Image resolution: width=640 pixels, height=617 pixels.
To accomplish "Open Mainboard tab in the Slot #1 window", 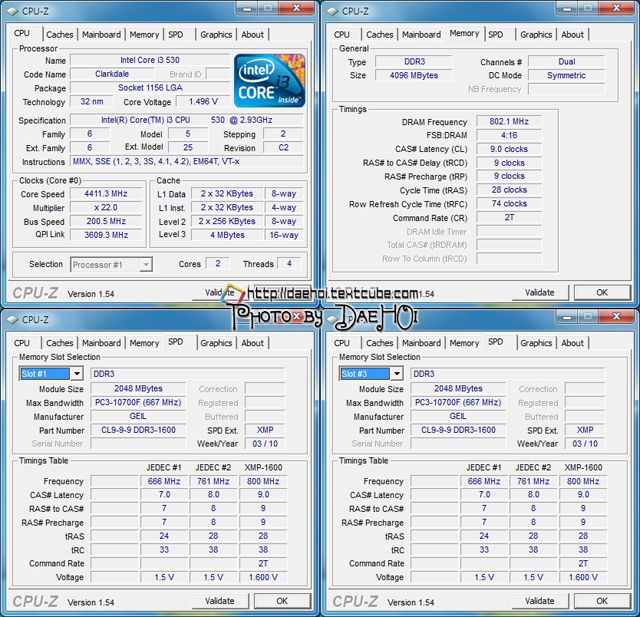I will 102,343.
